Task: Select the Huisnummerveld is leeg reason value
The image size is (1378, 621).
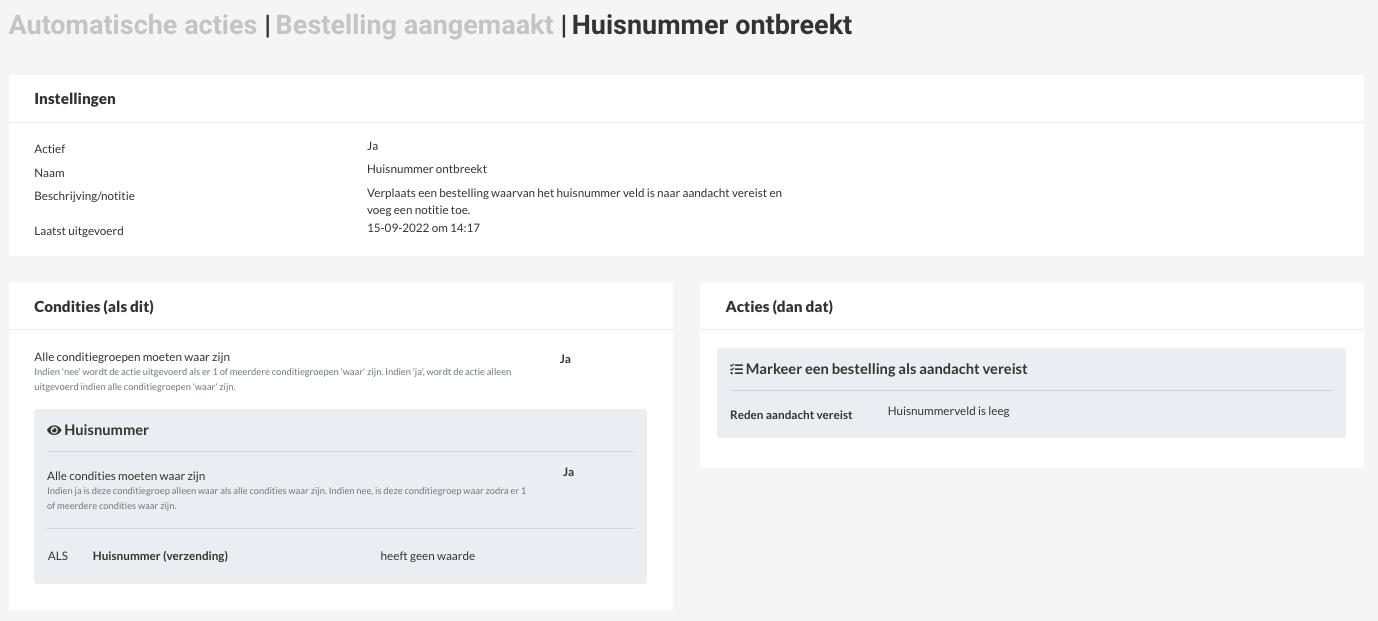Action: coord(948,411)
